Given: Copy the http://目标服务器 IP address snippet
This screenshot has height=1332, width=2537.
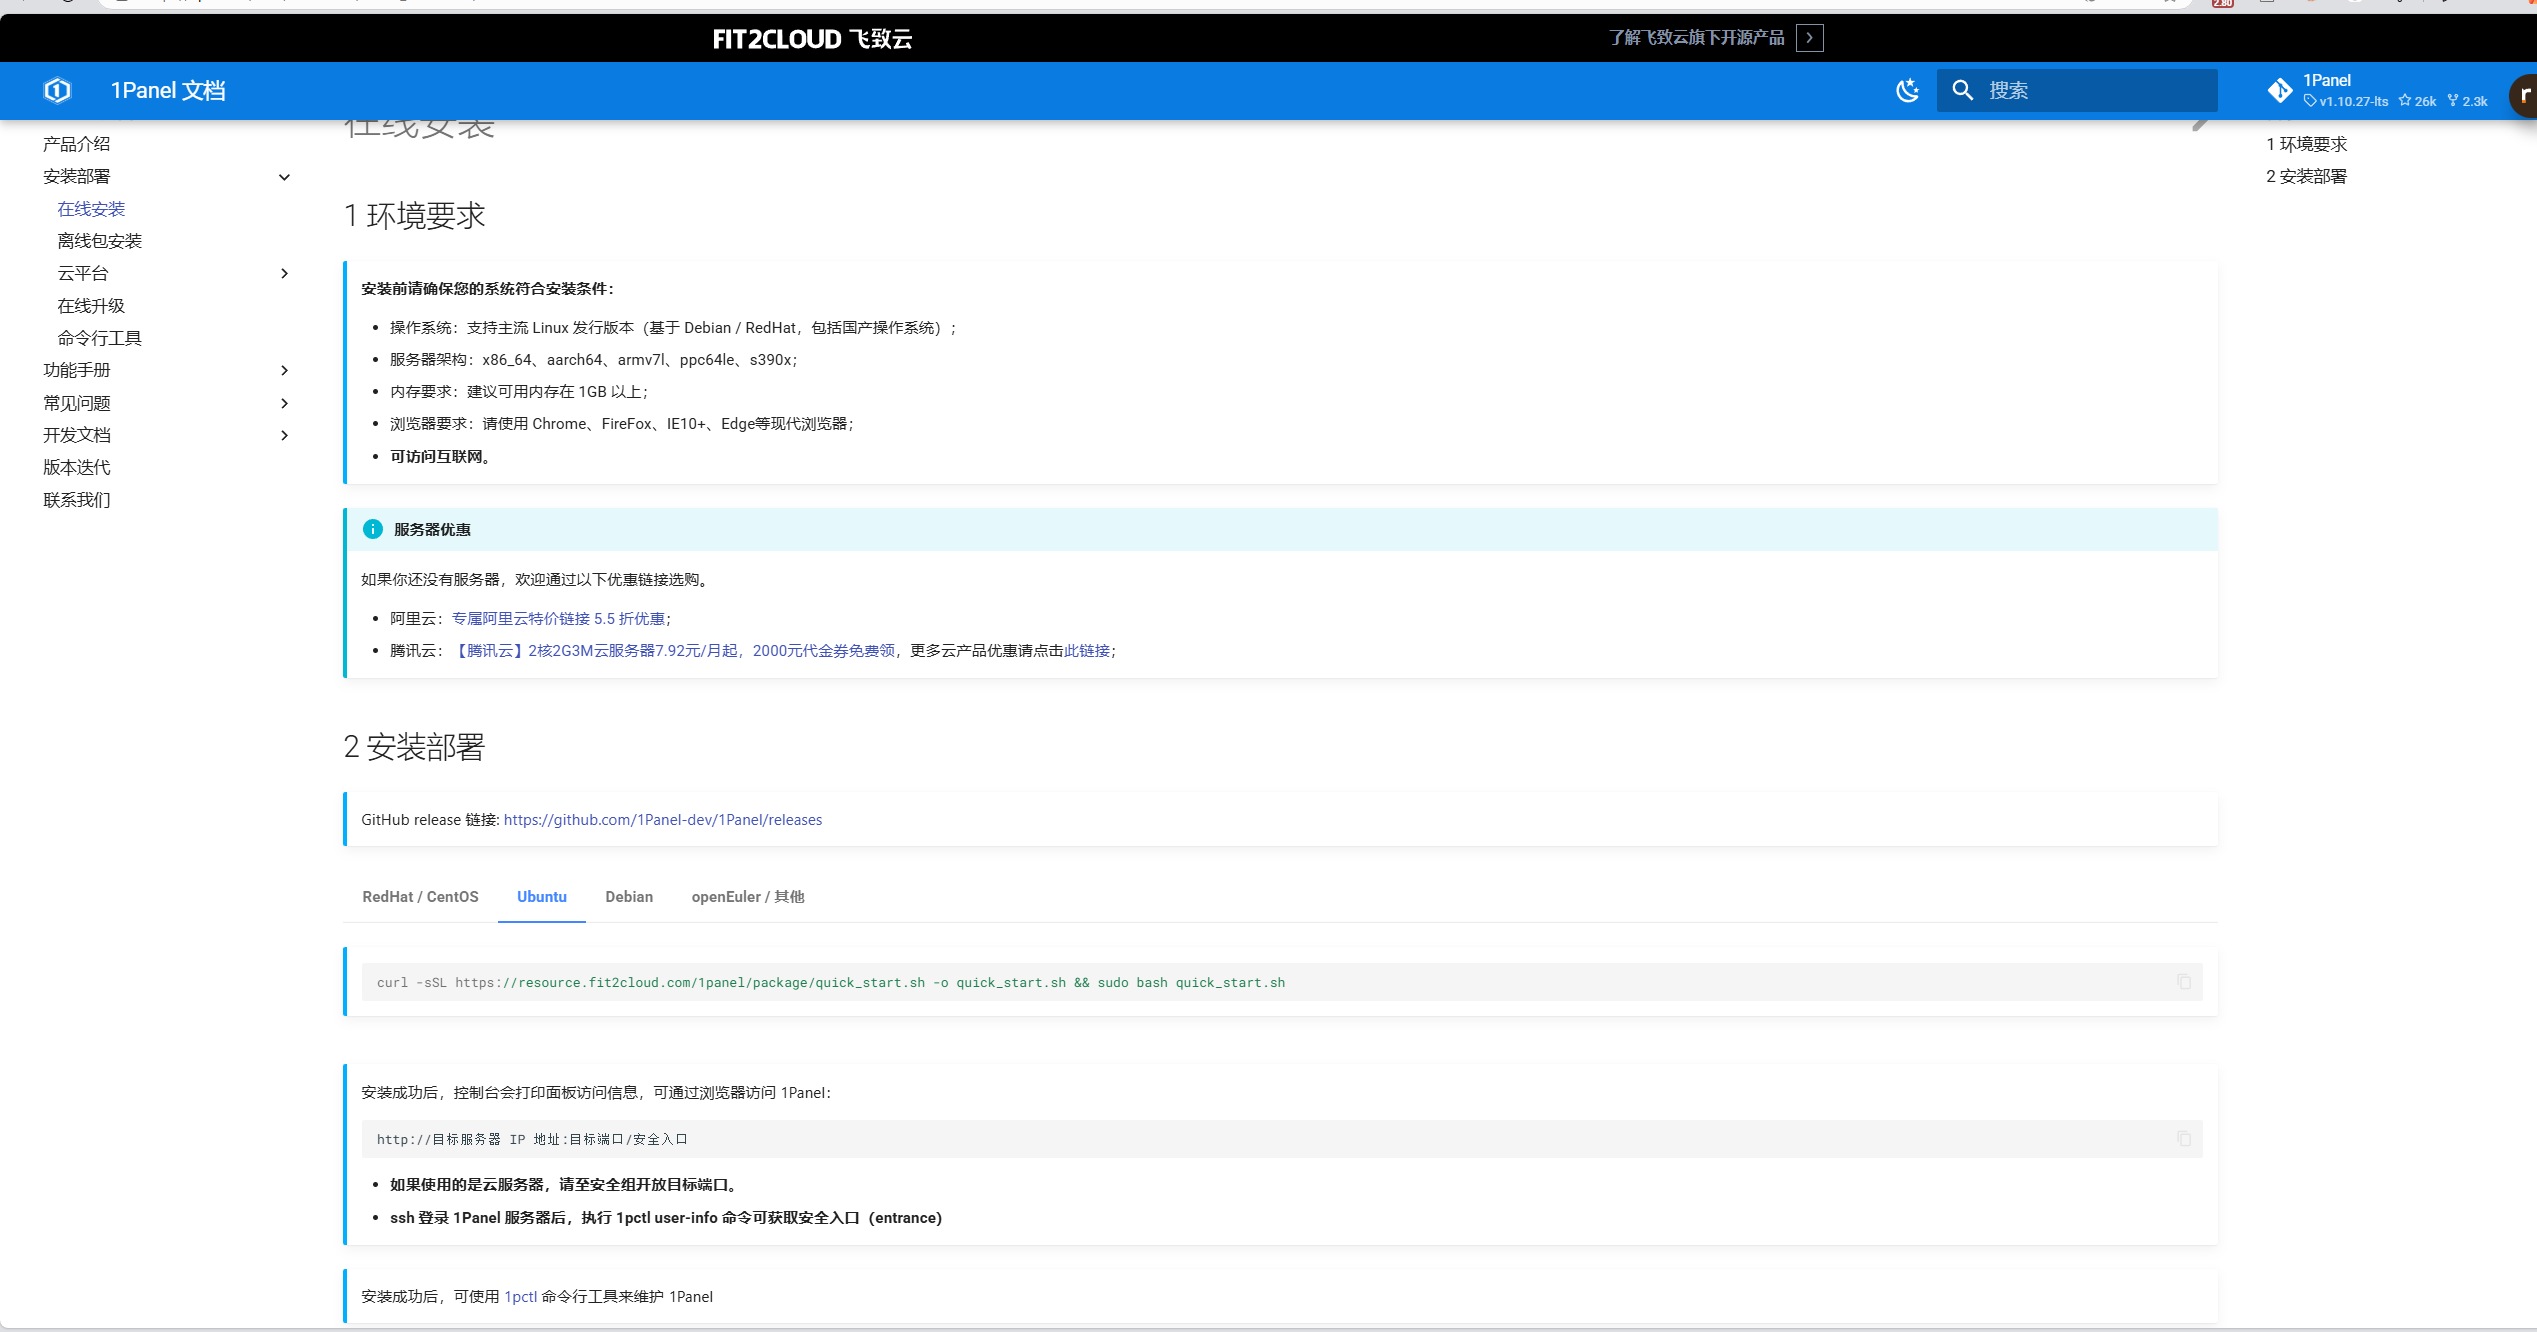Looking at the screenshot, I should [x=2184, y=1139].
